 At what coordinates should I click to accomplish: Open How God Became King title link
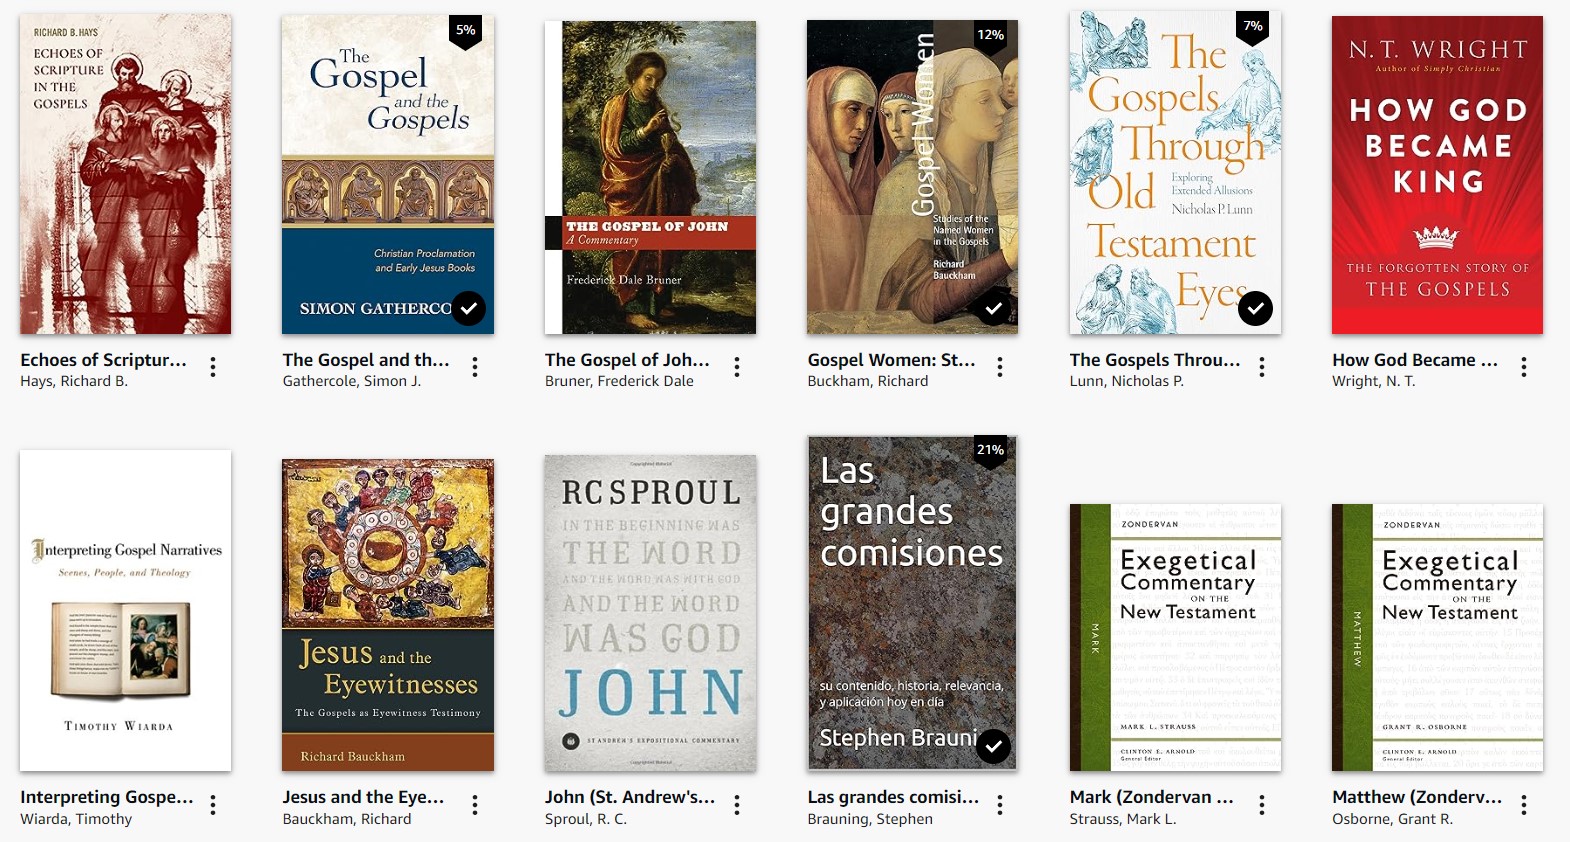1415,360
